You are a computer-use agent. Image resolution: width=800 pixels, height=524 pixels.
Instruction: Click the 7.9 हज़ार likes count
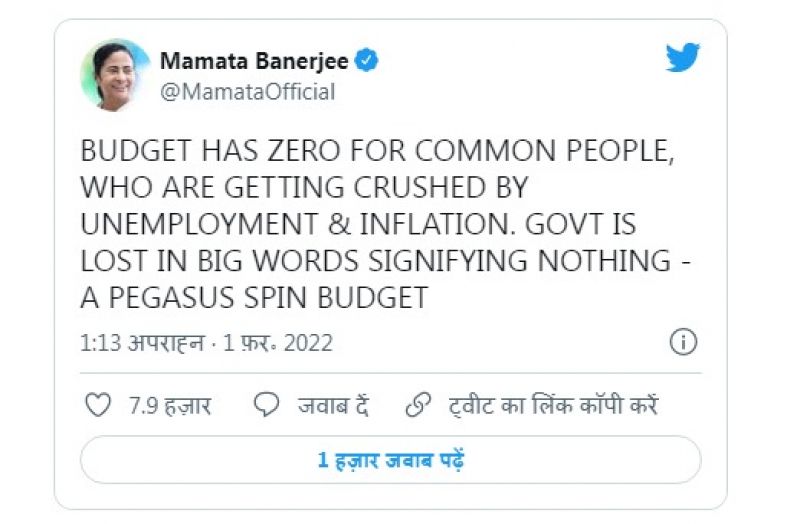tap(170, 406)
